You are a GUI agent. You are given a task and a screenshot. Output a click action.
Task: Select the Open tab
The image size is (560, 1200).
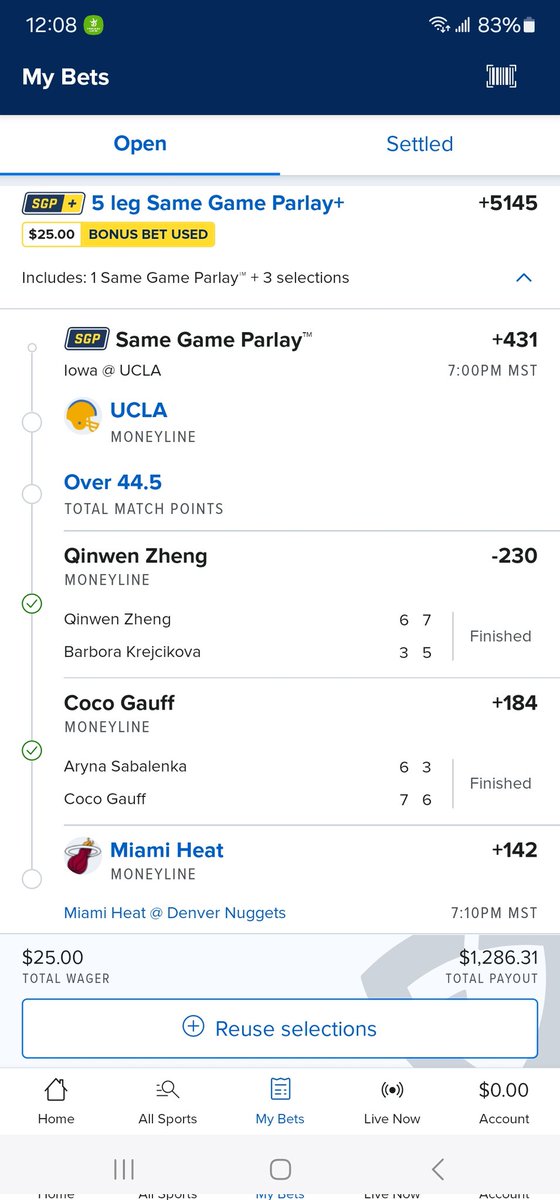[140, 144]
